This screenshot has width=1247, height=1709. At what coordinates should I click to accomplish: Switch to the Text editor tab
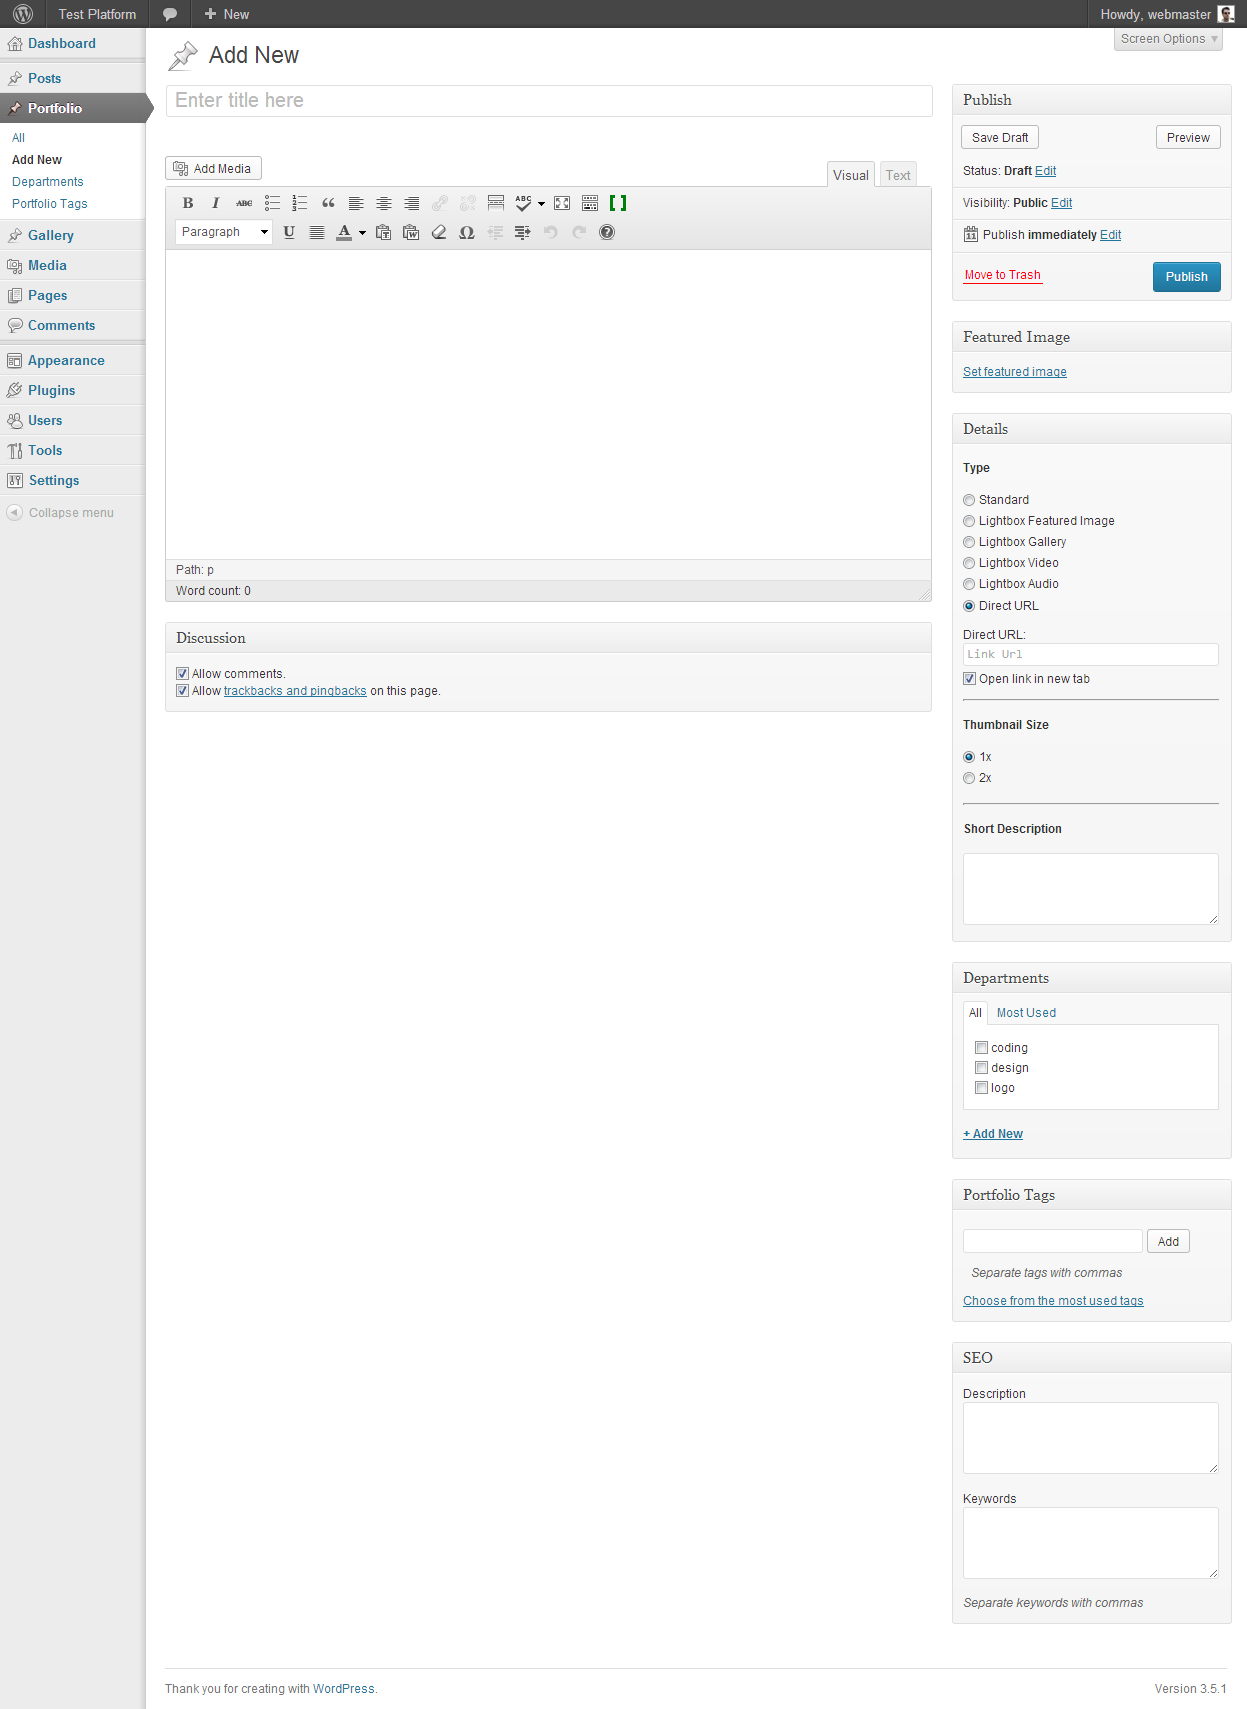click(898, 175)
